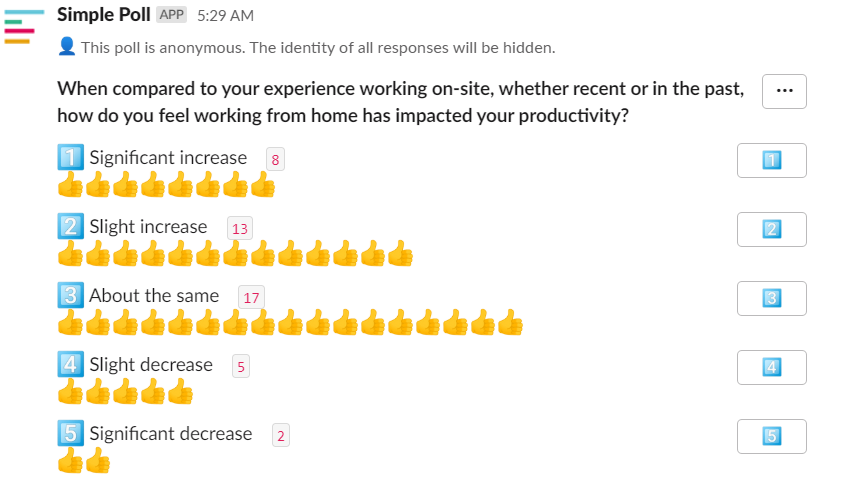The image size is (868, 479).
Task: Vote using the number 1 button
Action: point(771,161)
